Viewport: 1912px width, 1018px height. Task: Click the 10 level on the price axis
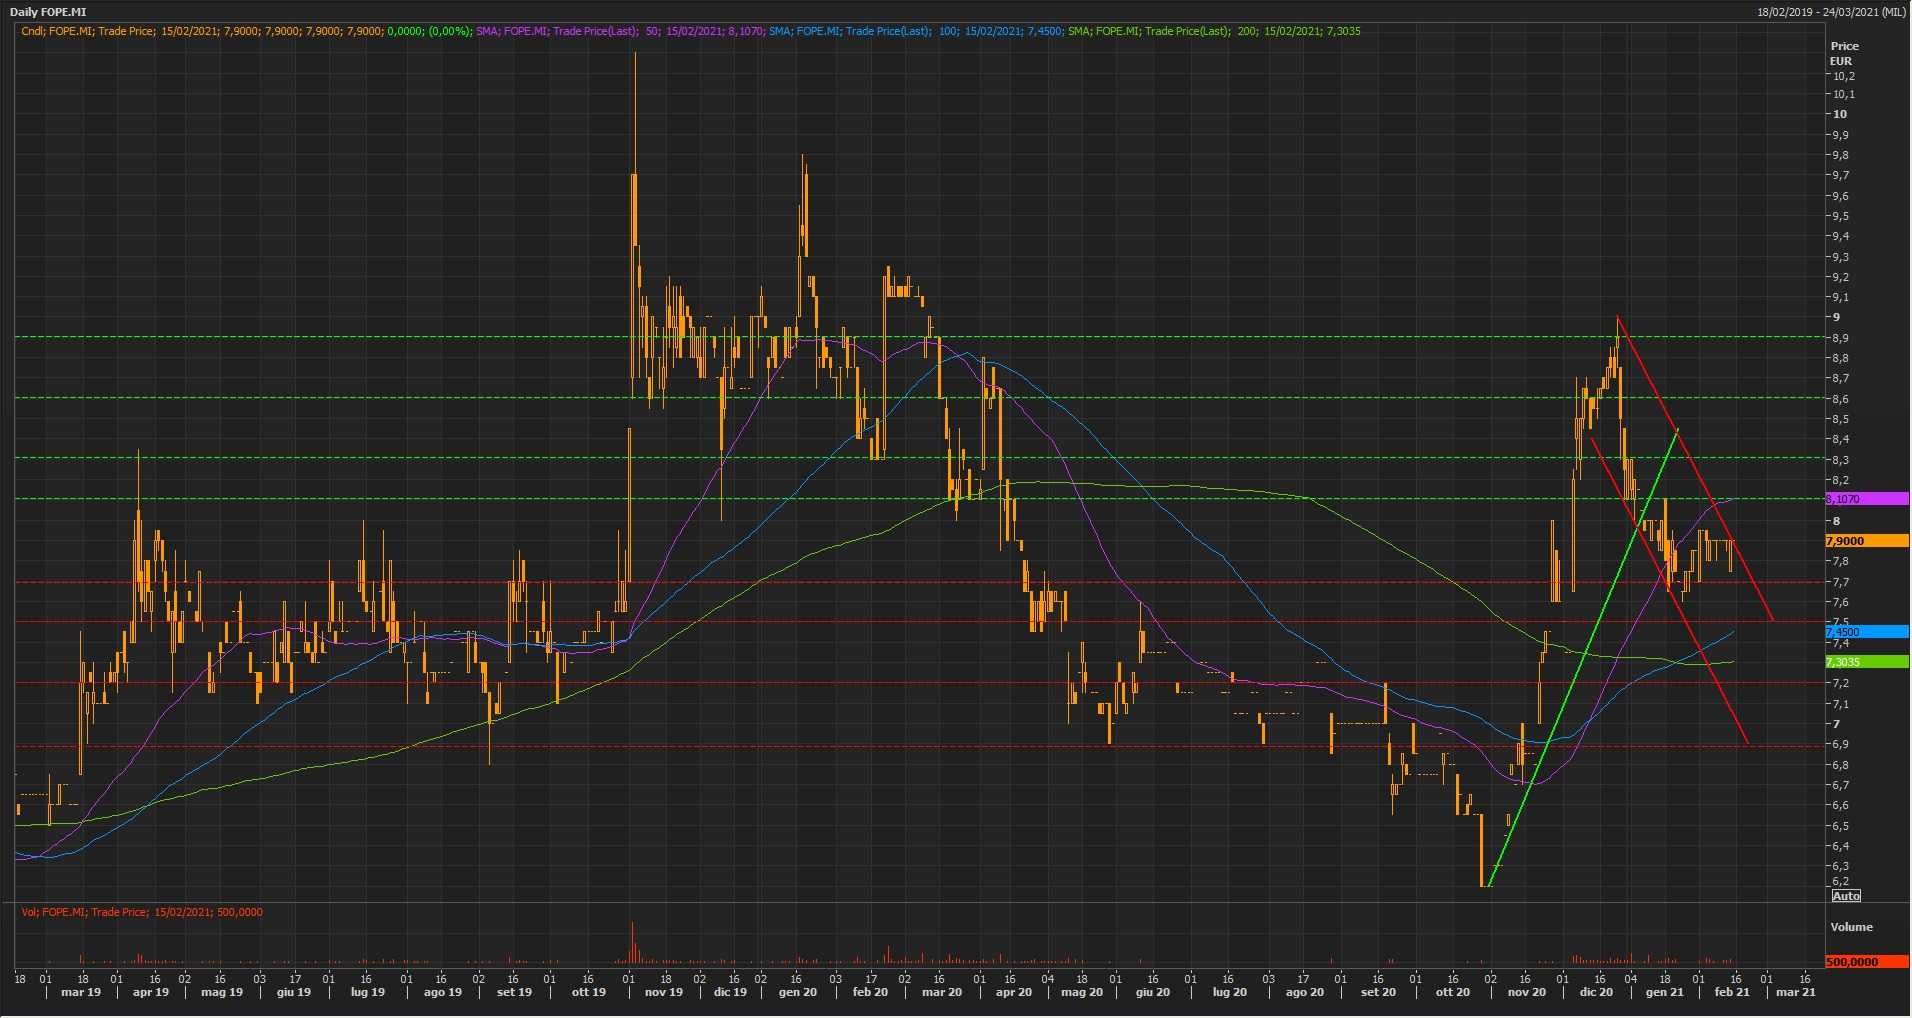point(1839,114)
